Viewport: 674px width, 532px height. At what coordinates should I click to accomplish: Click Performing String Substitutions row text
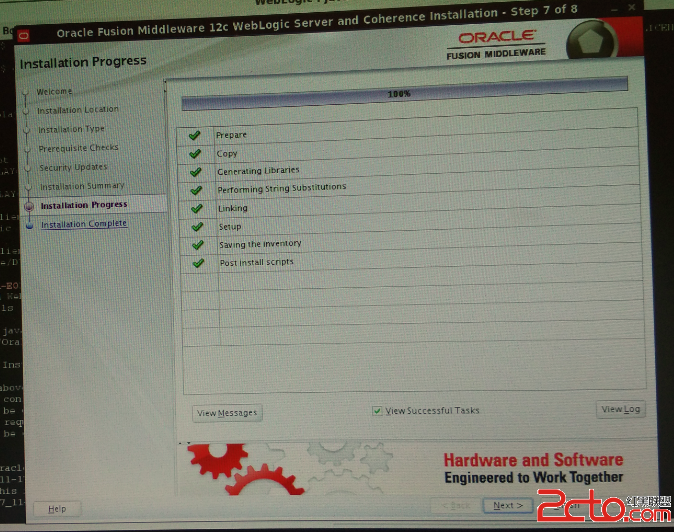click(x=282, y=188)
